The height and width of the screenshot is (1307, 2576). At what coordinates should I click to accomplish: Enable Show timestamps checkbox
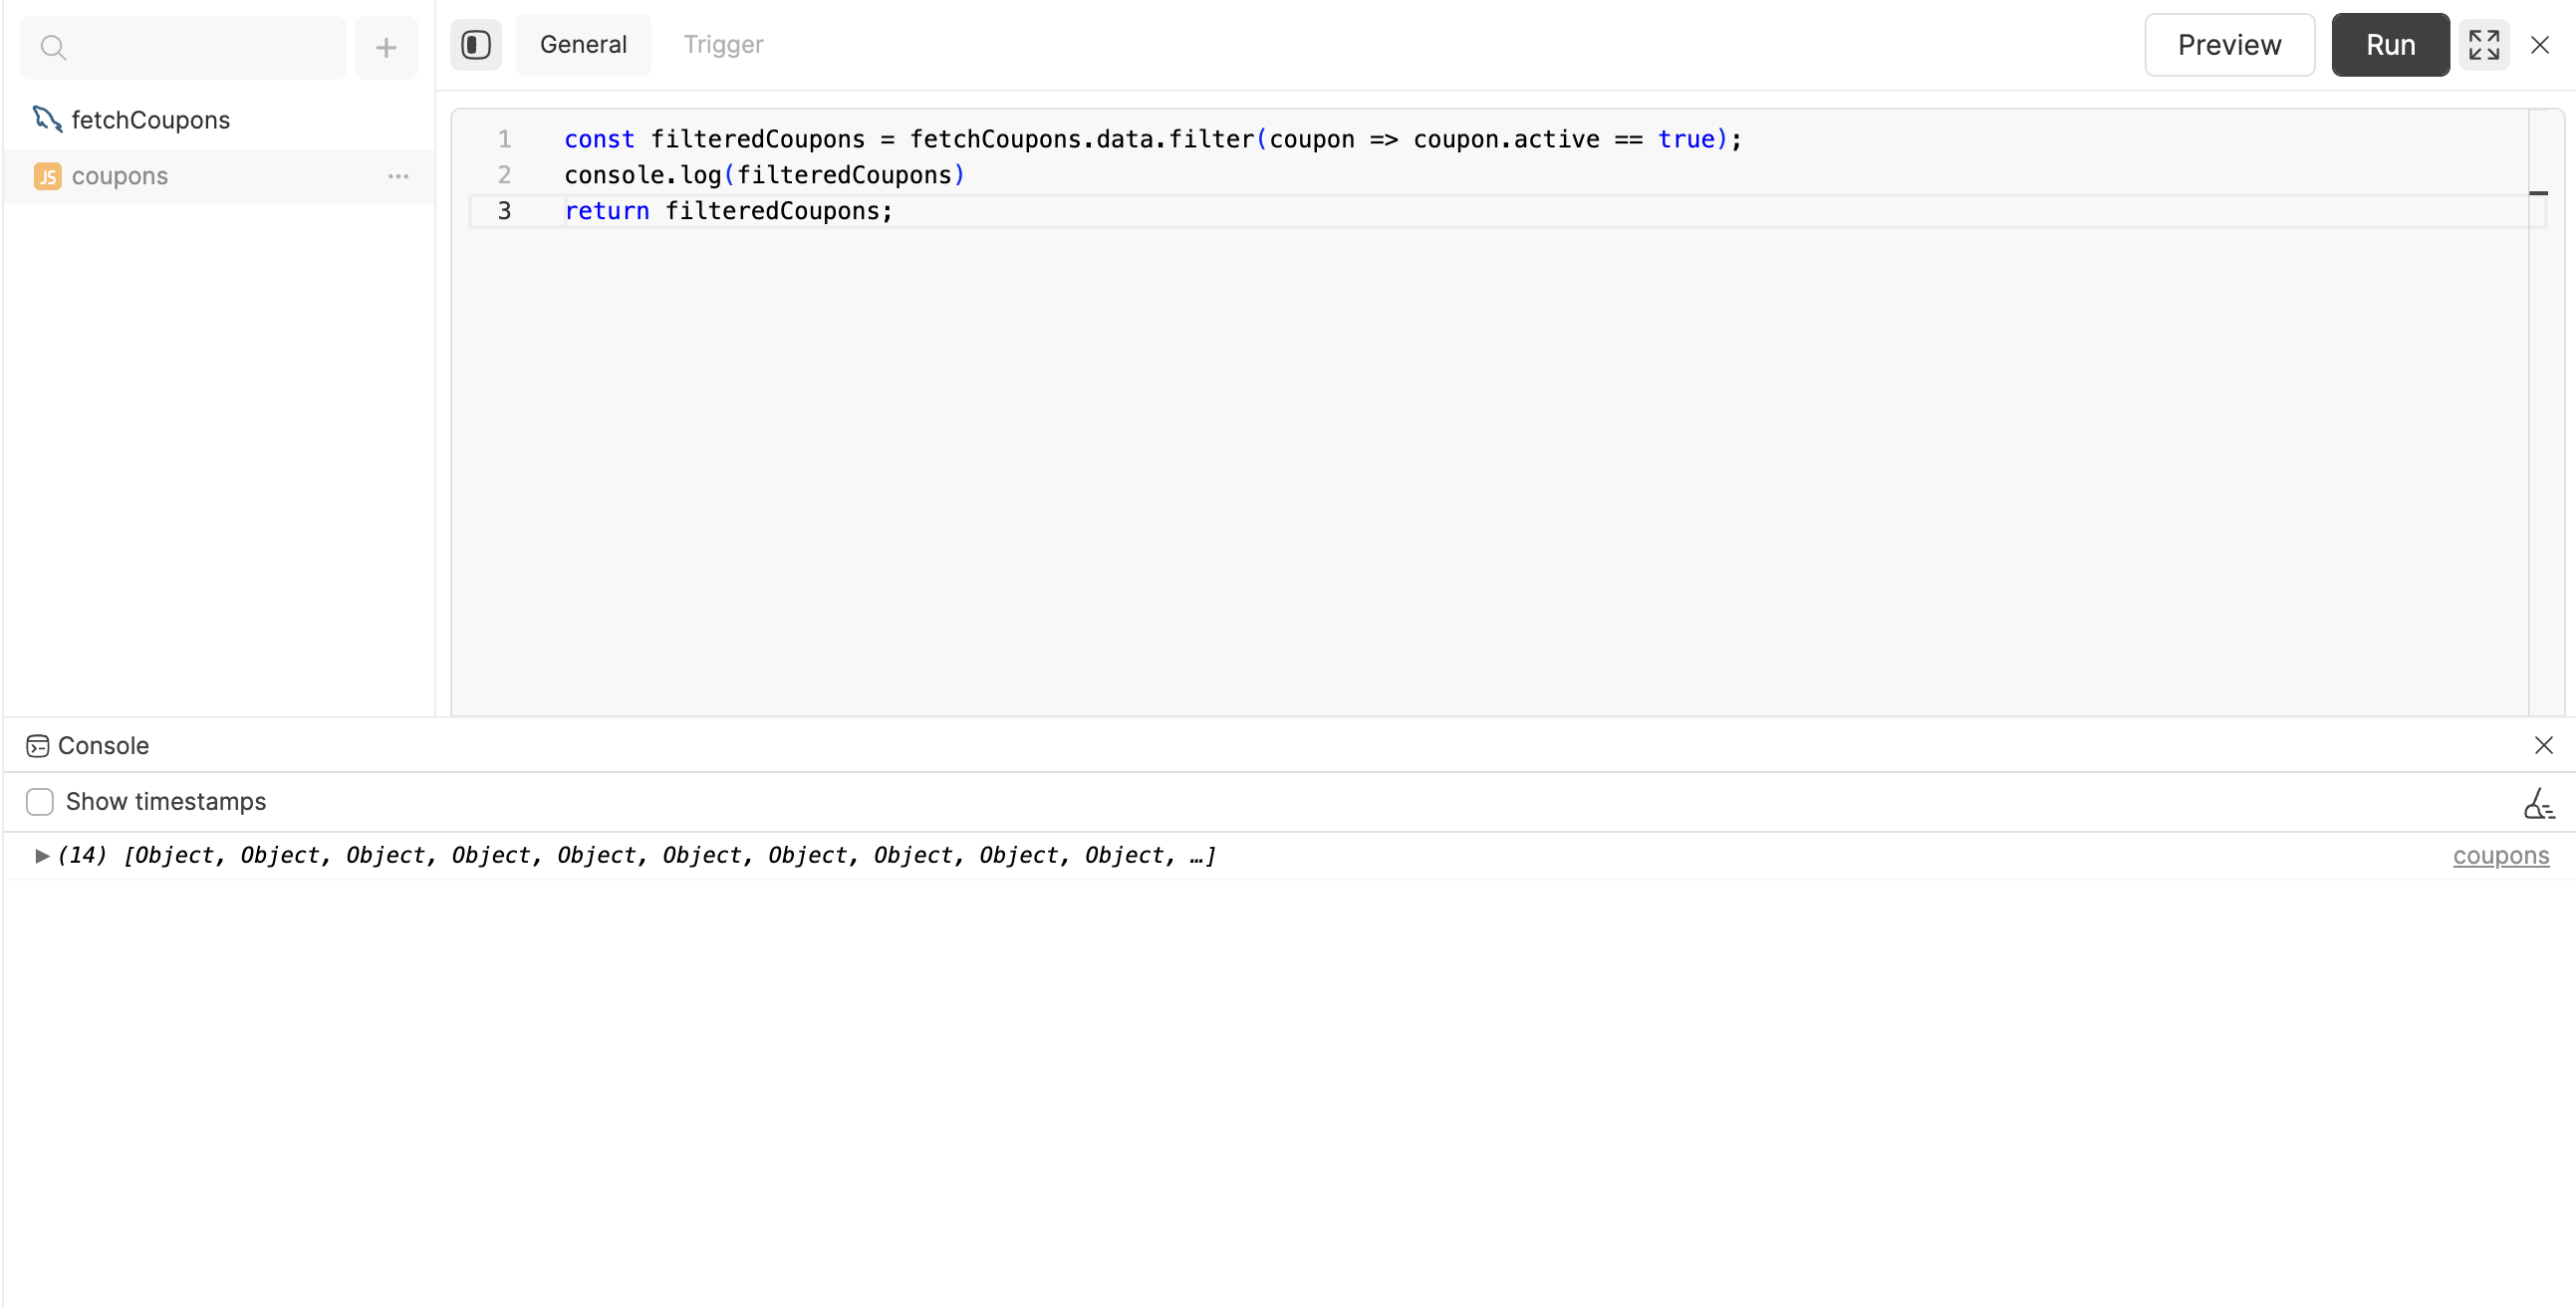click(40, 802)
